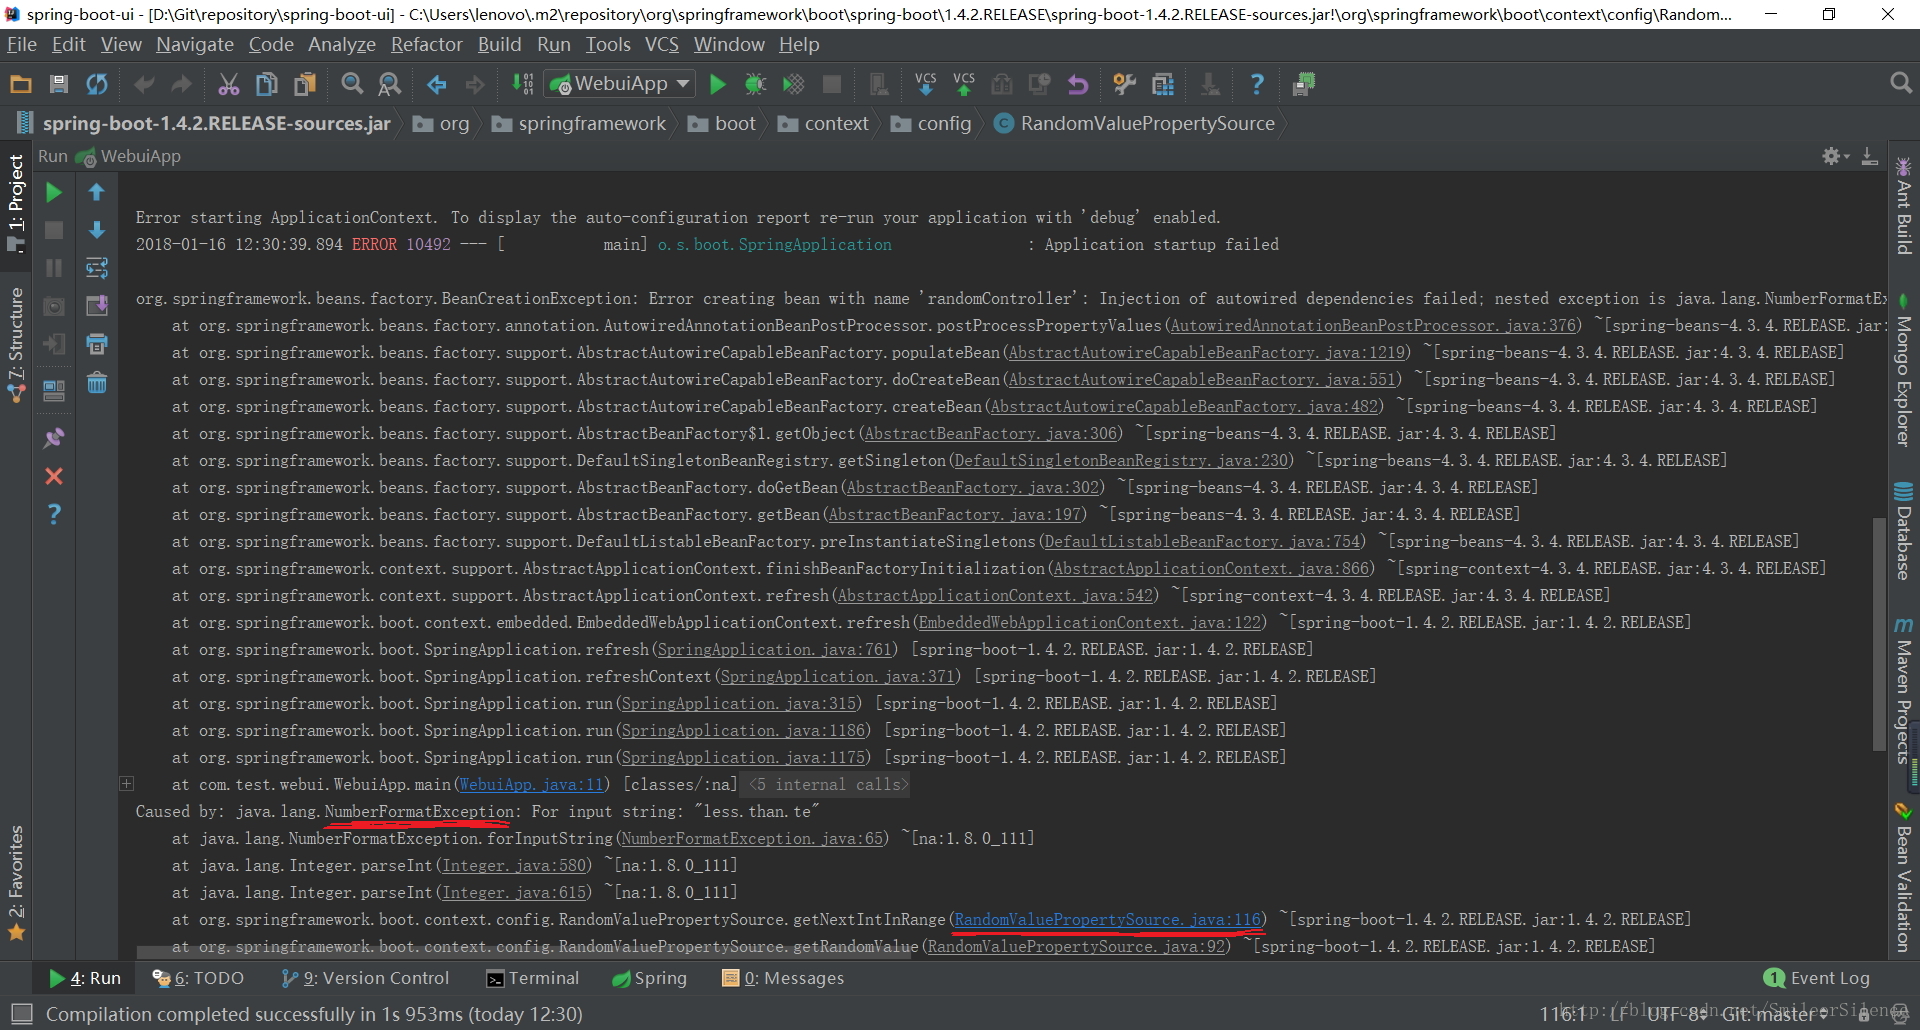The height and width of the screenshot is (1030, 1920).
Task: Clear all console output with trash icon
Action: pos(97,383)
